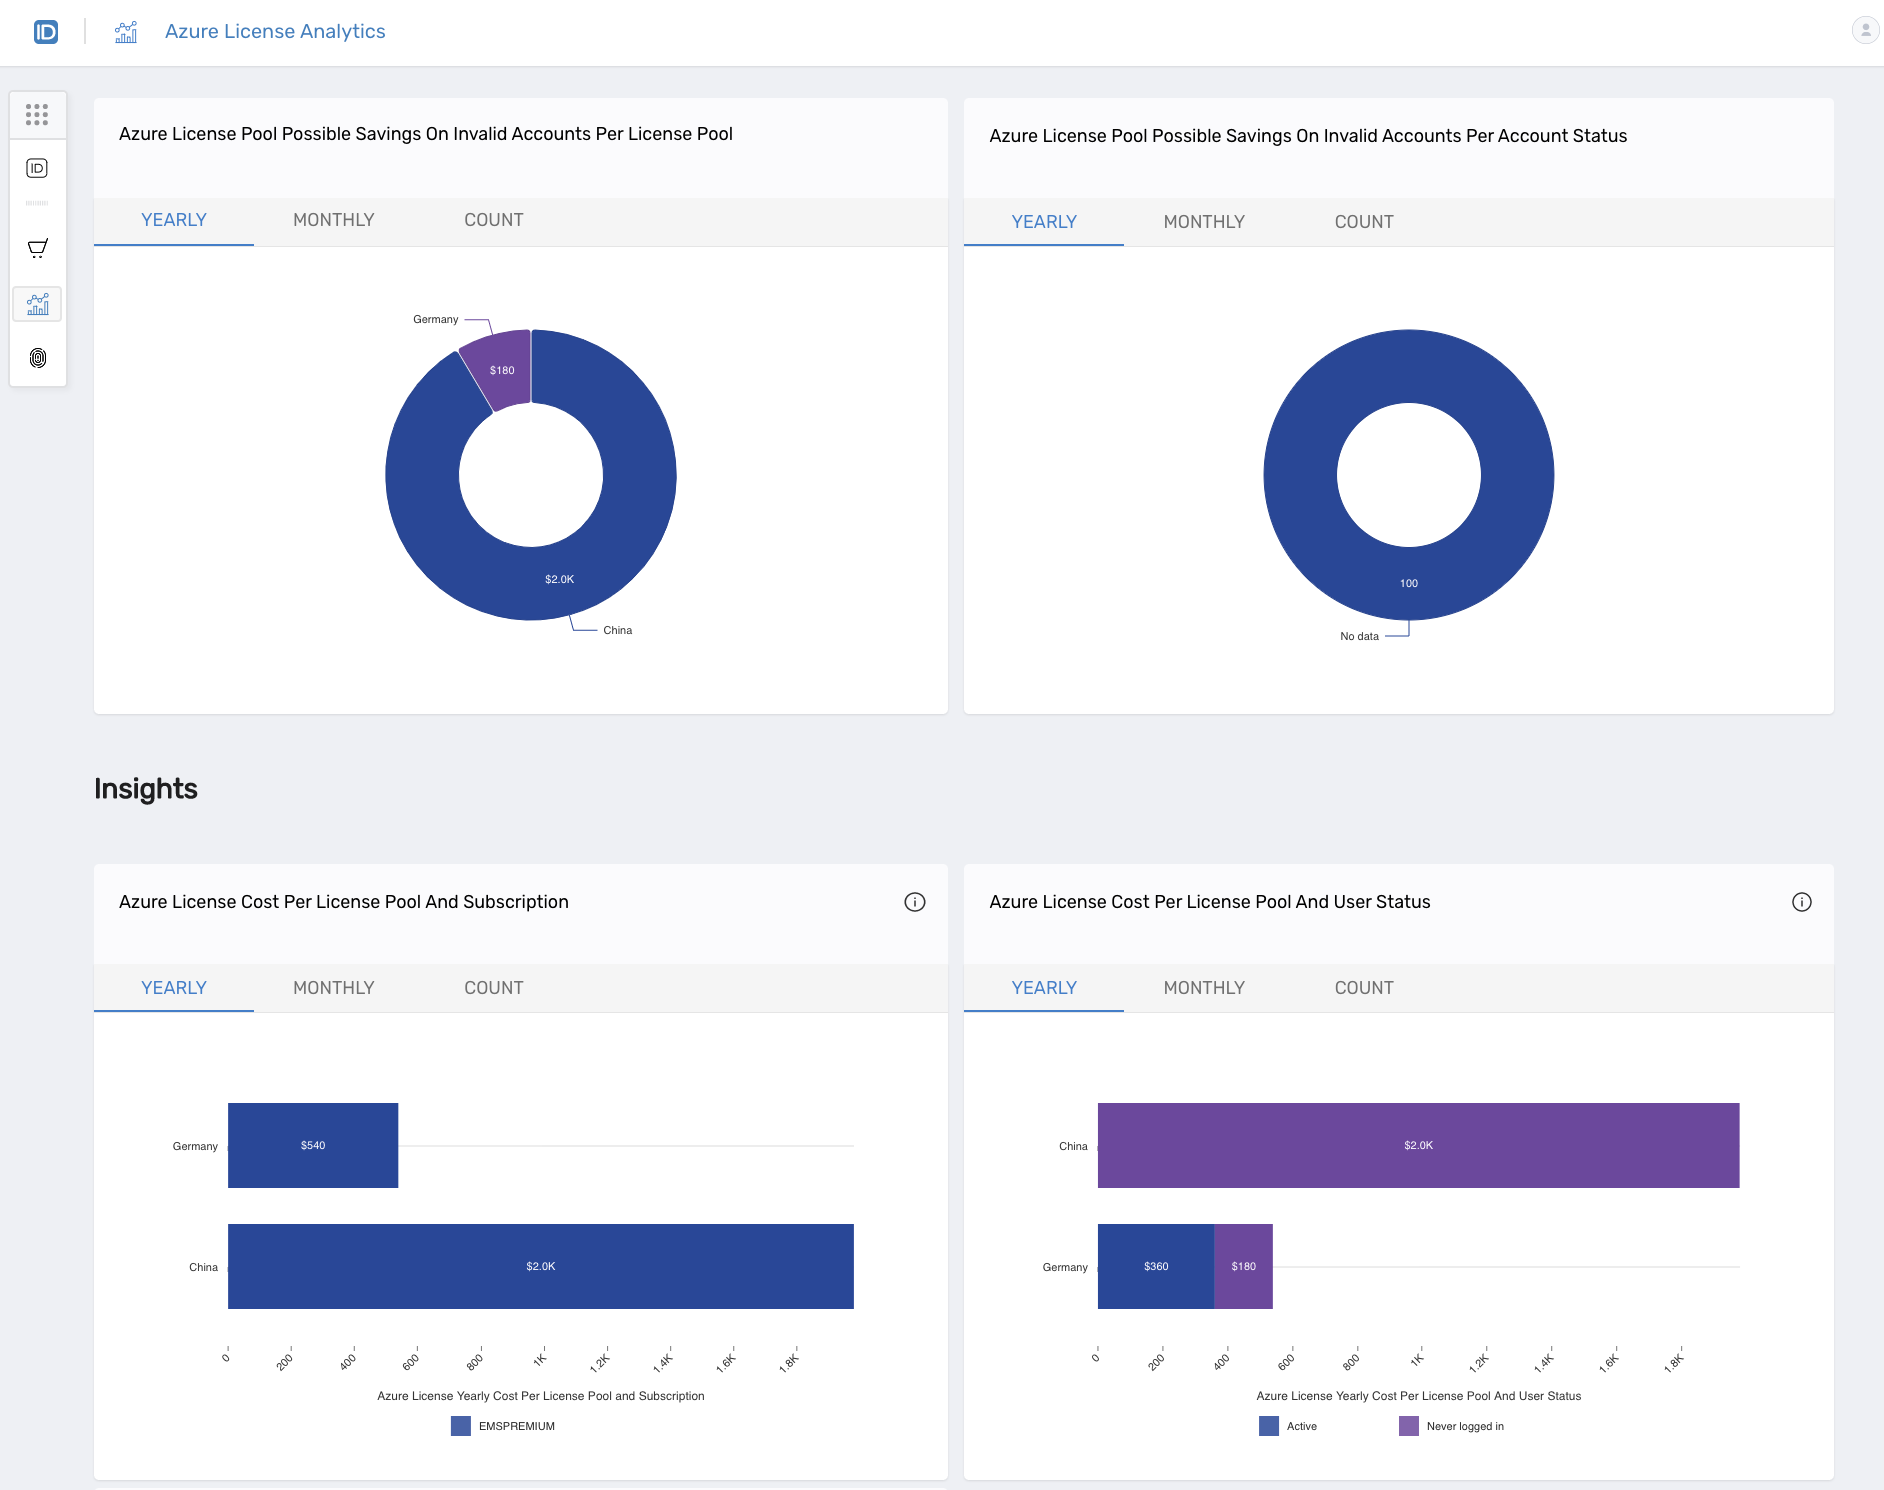Viewport: 1884px width, 1490px height.
Task: Click the fingerprint module icon in the sidebar
Action: pos(37,358)
